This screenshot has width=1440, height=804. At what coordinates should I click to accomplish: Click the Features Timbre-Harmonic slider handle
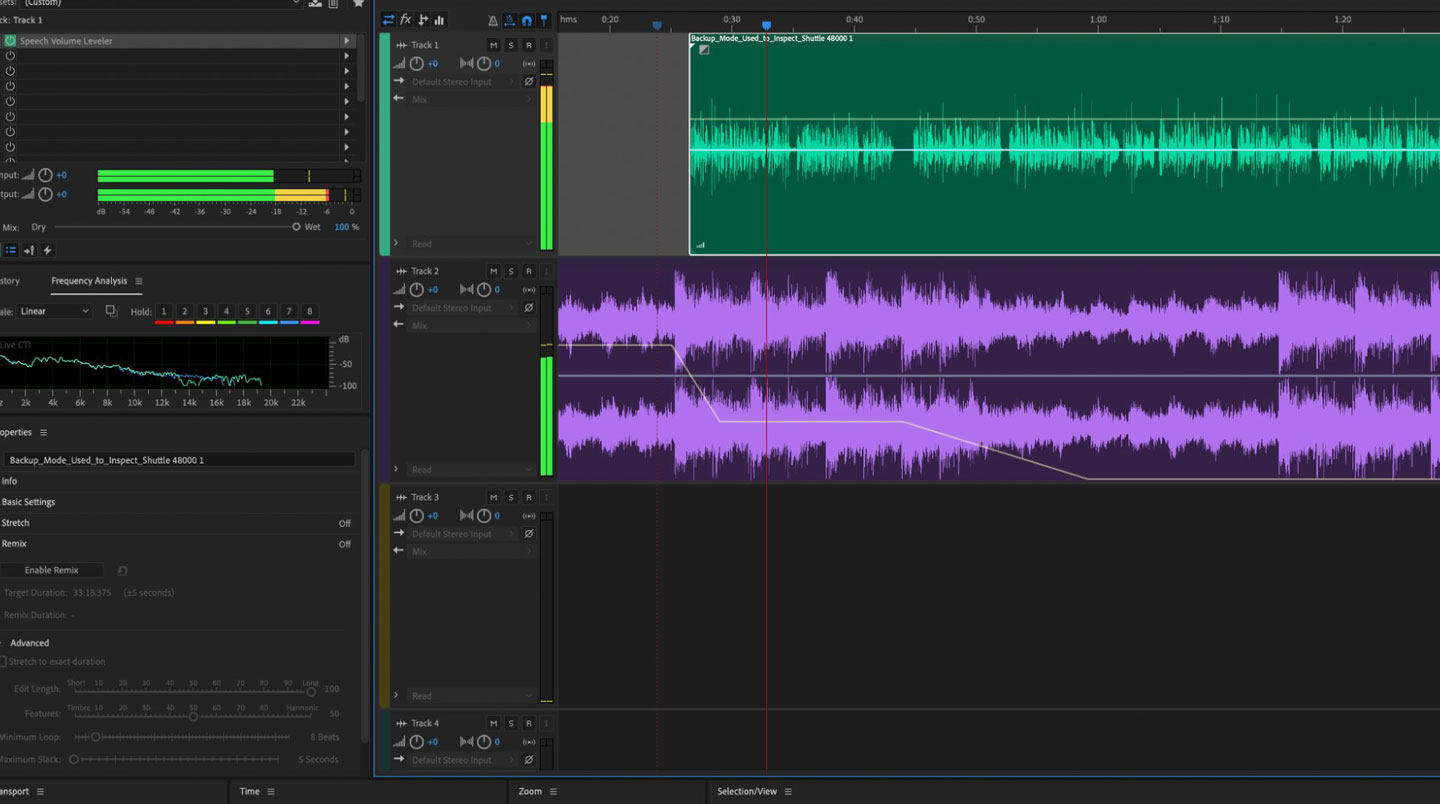coord(193,716)
